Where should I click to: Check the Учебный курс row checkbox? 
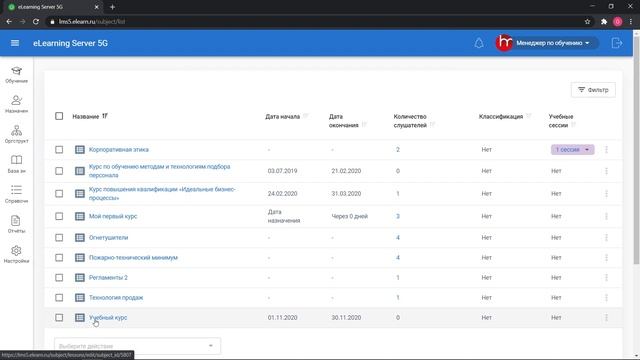(59, 318)
